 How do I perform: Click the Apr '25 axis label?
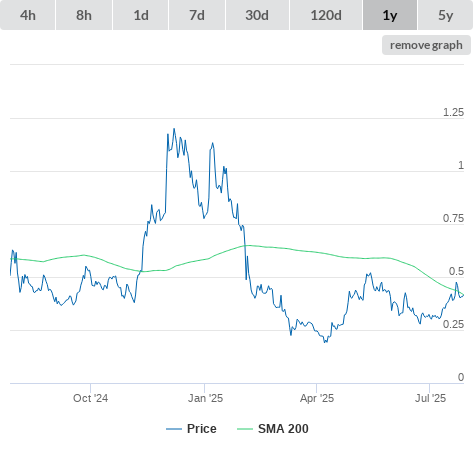[x=317, y=398]
